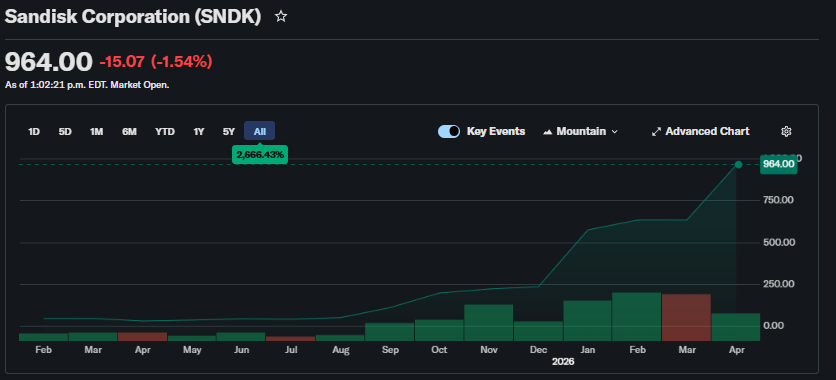The height and width of the screenshot is (380, 836).
Task: Click the 964.00 price tag on axis
Action: 779,164
